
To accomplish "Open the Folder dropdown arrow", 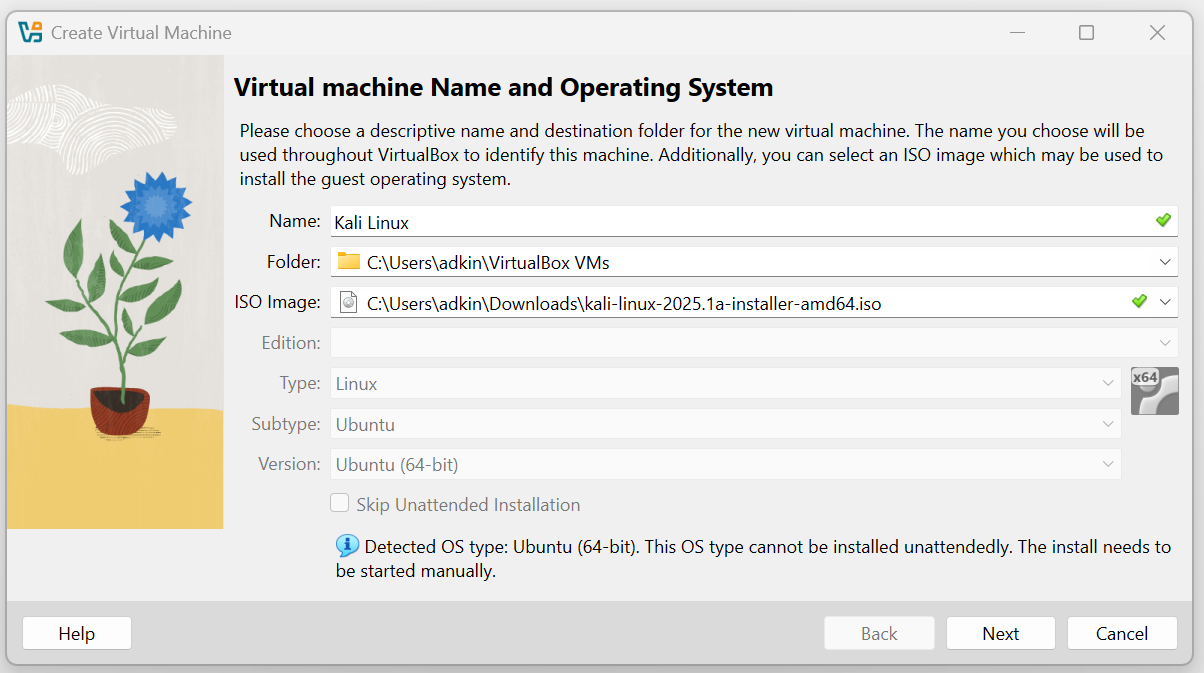I will [1165, 262].
